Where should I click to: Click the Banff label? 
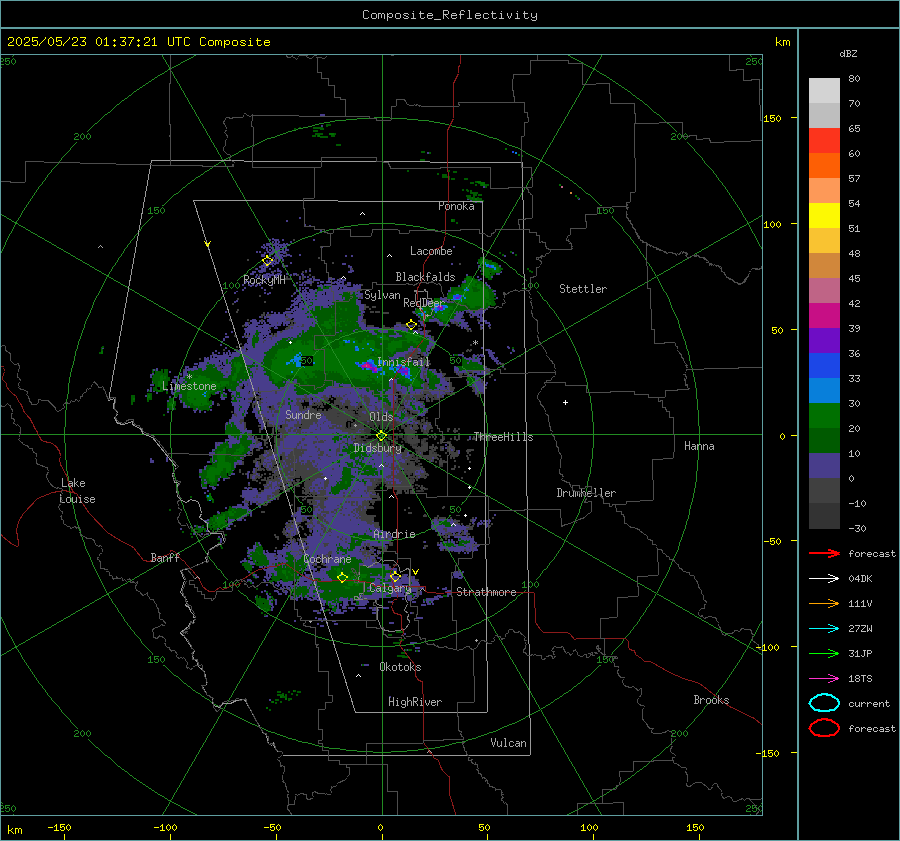[165, 557]
